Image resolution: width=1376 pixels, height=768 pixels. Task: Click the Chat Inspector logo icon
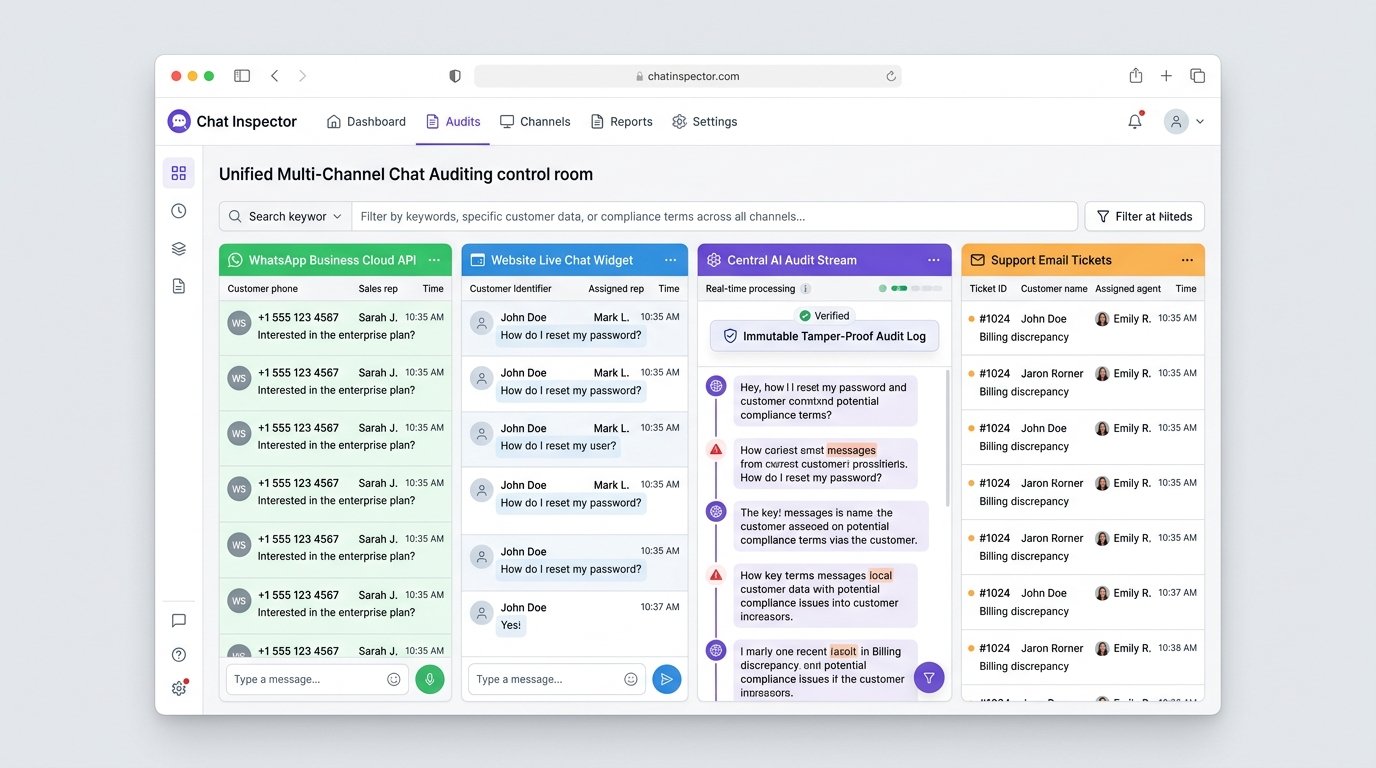tap(179, 121)
